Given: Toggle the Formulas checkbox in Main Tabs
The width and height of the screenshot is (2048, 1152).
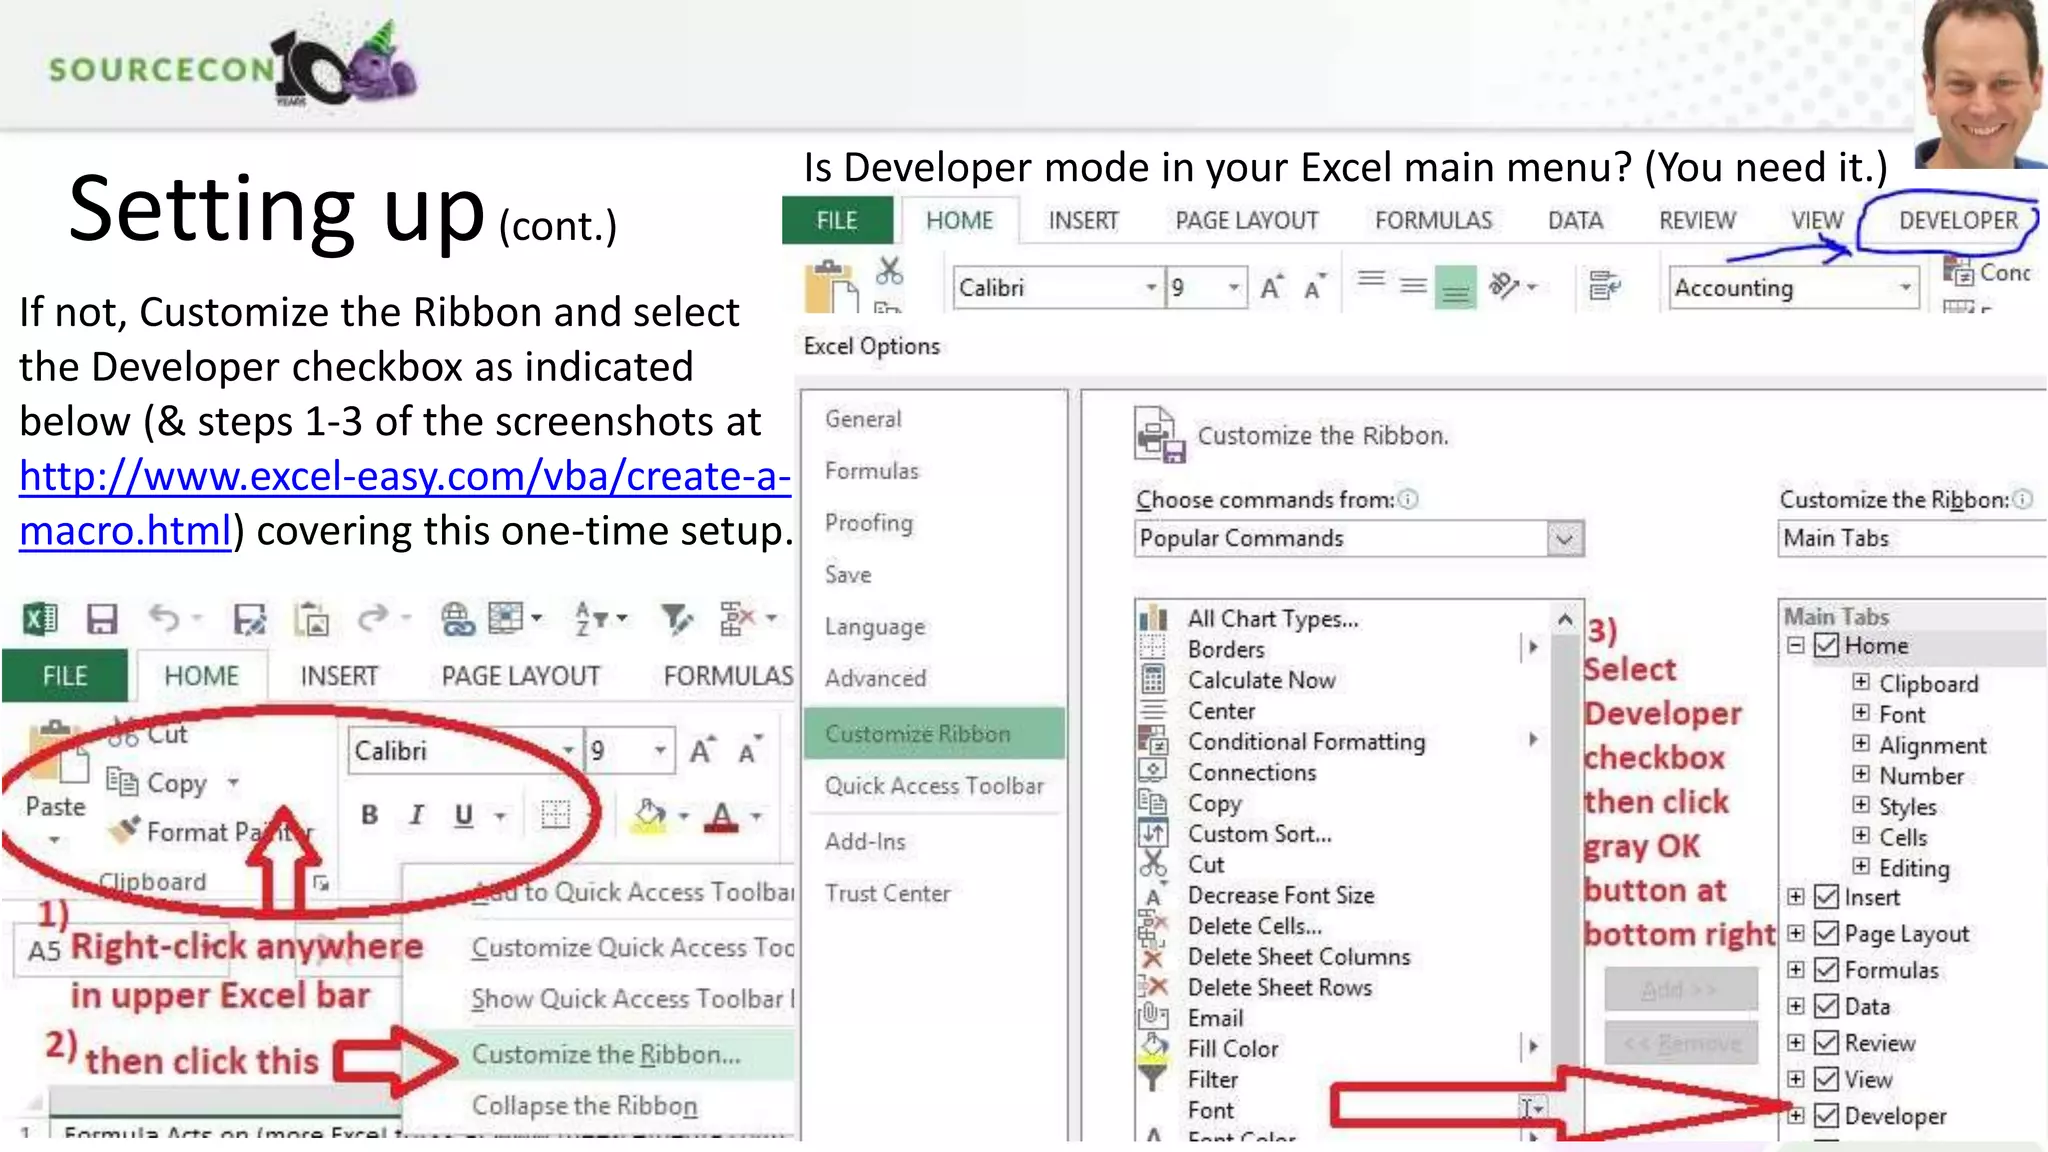Looking at the screenshot, I should point(1826,969).
